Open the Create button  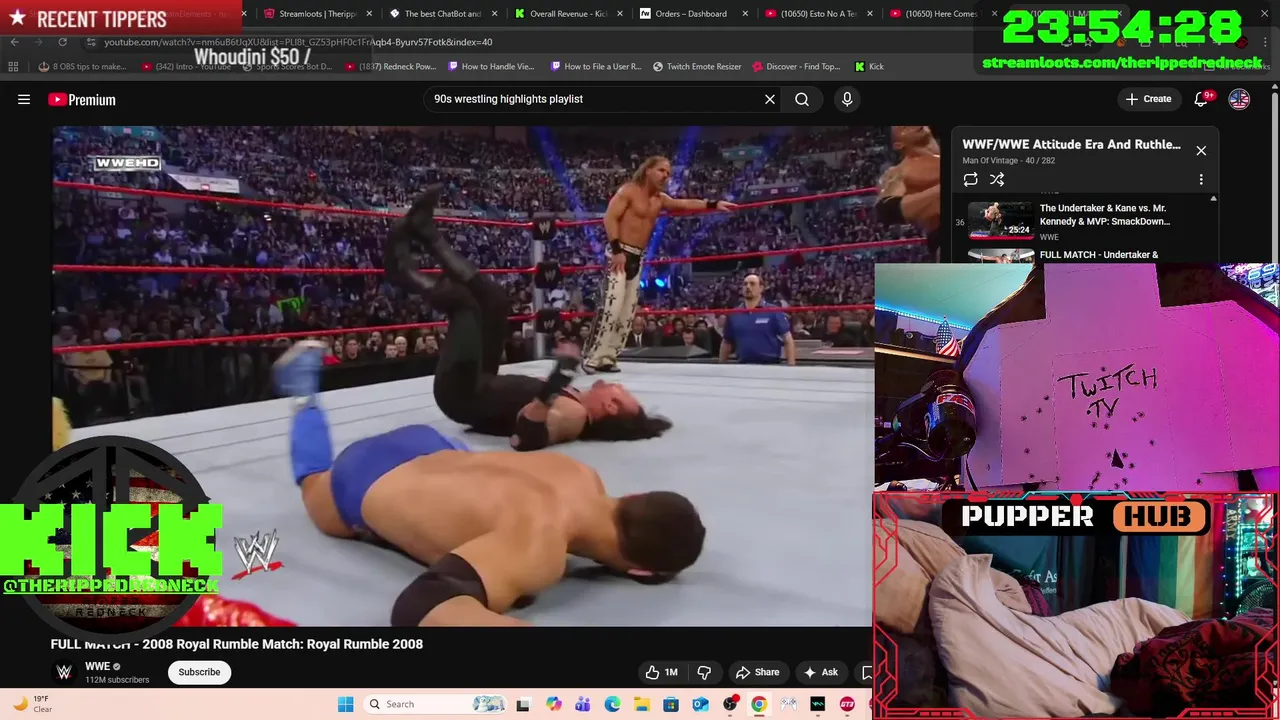click(x=1148, y=99)
